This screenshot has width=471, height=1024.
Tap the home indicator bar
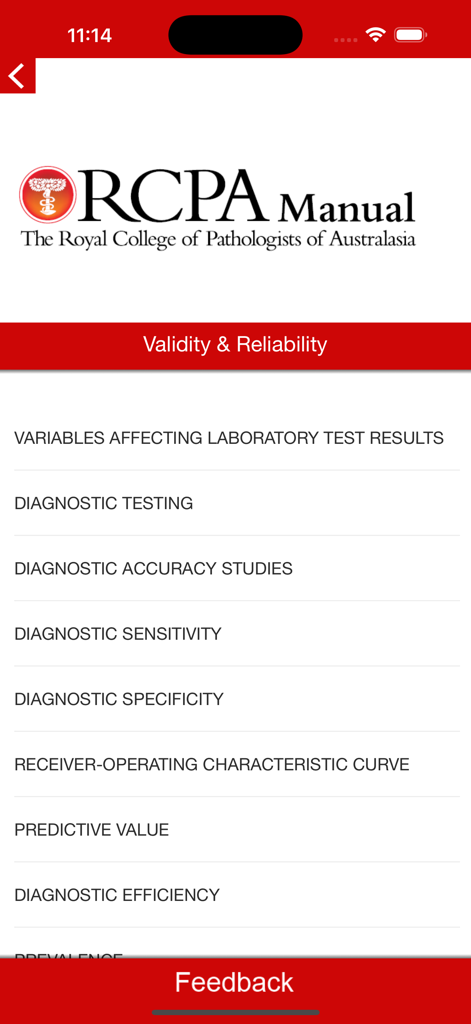tap(235, 1012)
